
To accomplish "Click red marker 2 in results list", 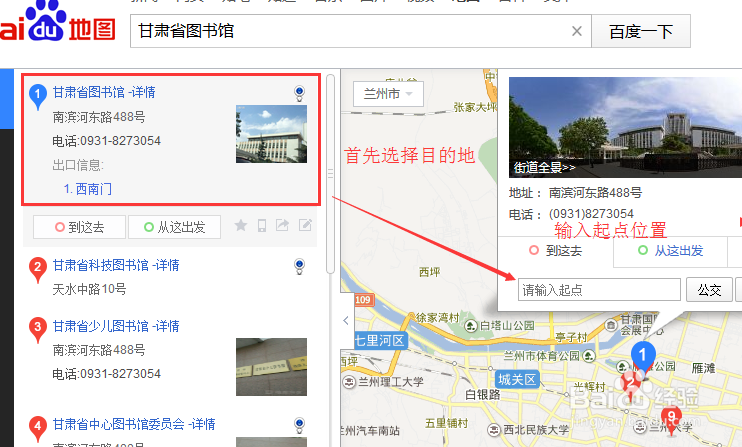I will (x=38, y=270).
